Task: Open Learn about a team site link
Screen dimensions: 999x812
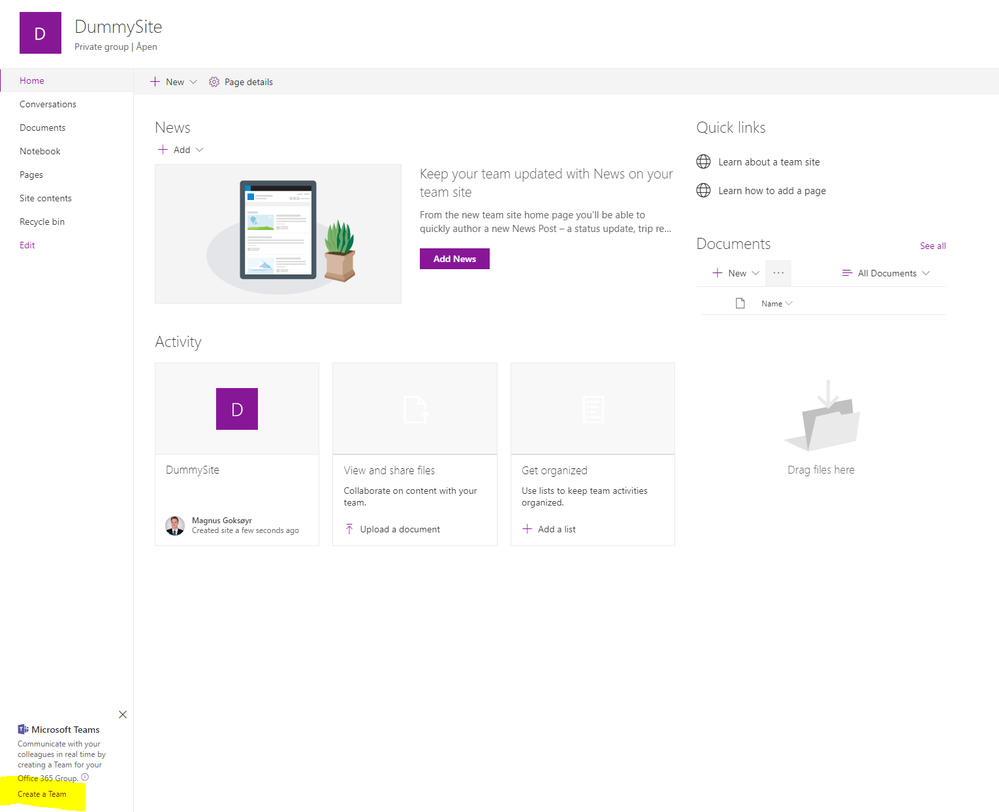Action: 769,162
